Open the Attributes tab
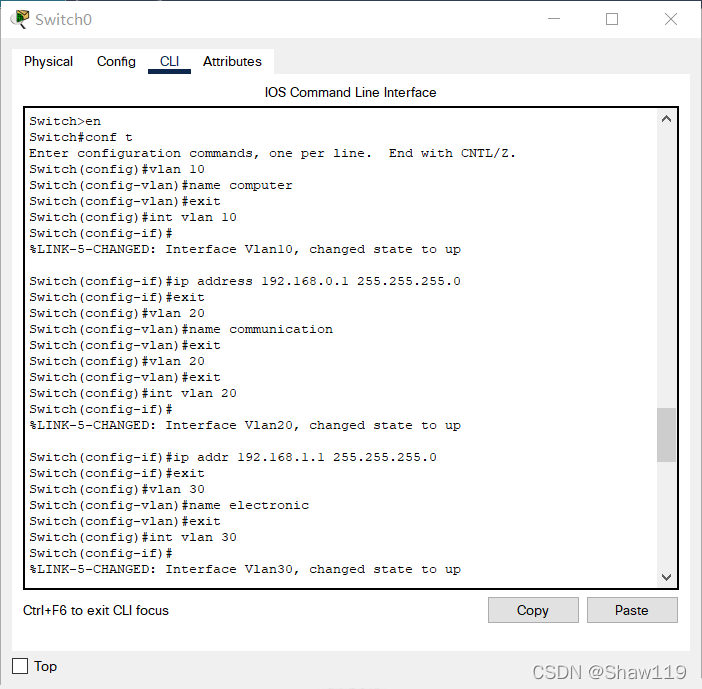 pos(232,61)
